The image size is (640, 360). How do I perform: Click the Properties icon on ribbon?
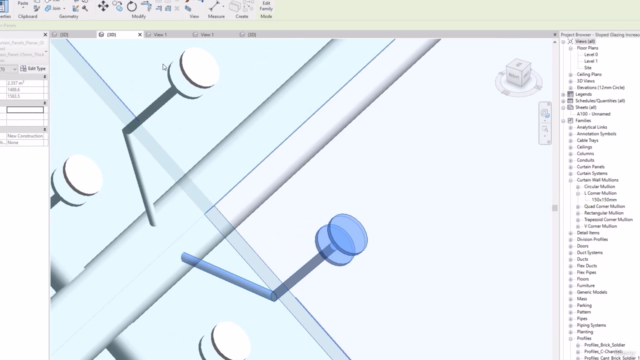click(x=4, y=7)
